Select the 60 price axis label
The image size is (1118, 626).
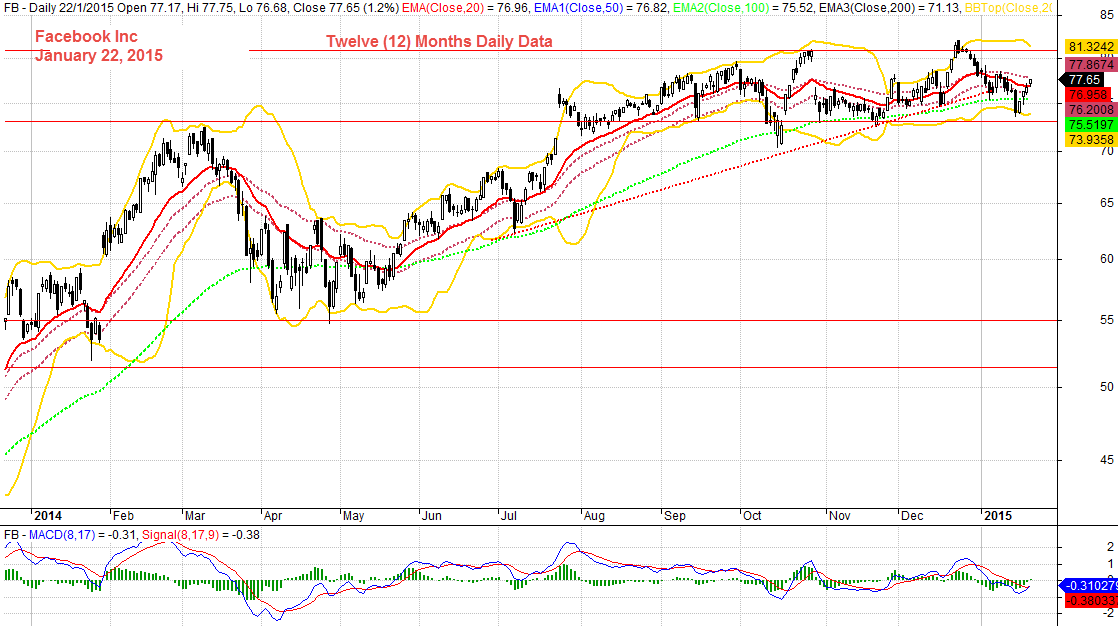tap(1107, 259)
